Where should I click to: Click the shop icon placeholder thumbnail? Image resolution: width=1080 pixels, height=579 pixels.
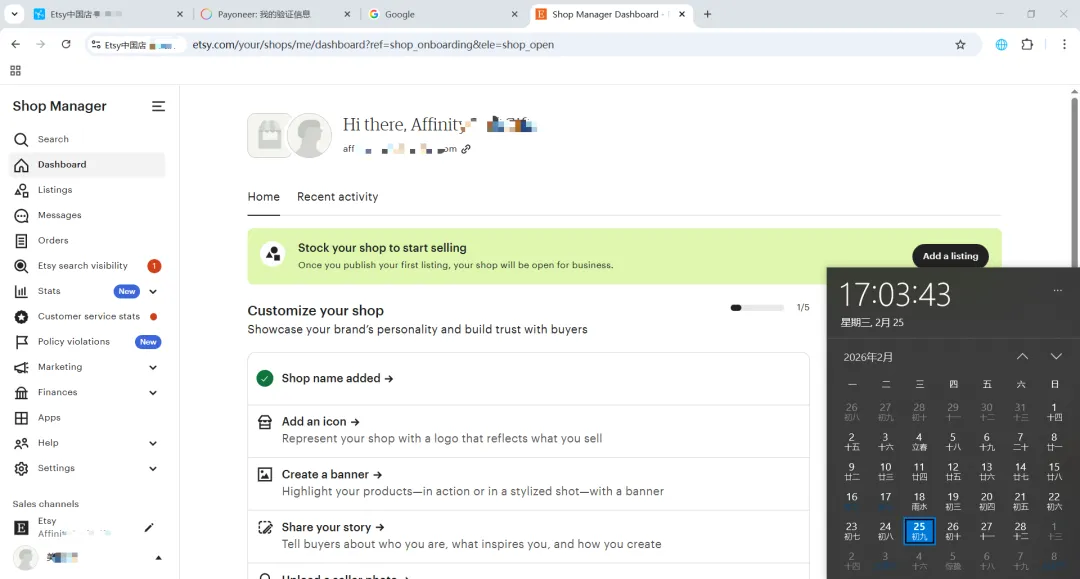[x=269, y=136]
